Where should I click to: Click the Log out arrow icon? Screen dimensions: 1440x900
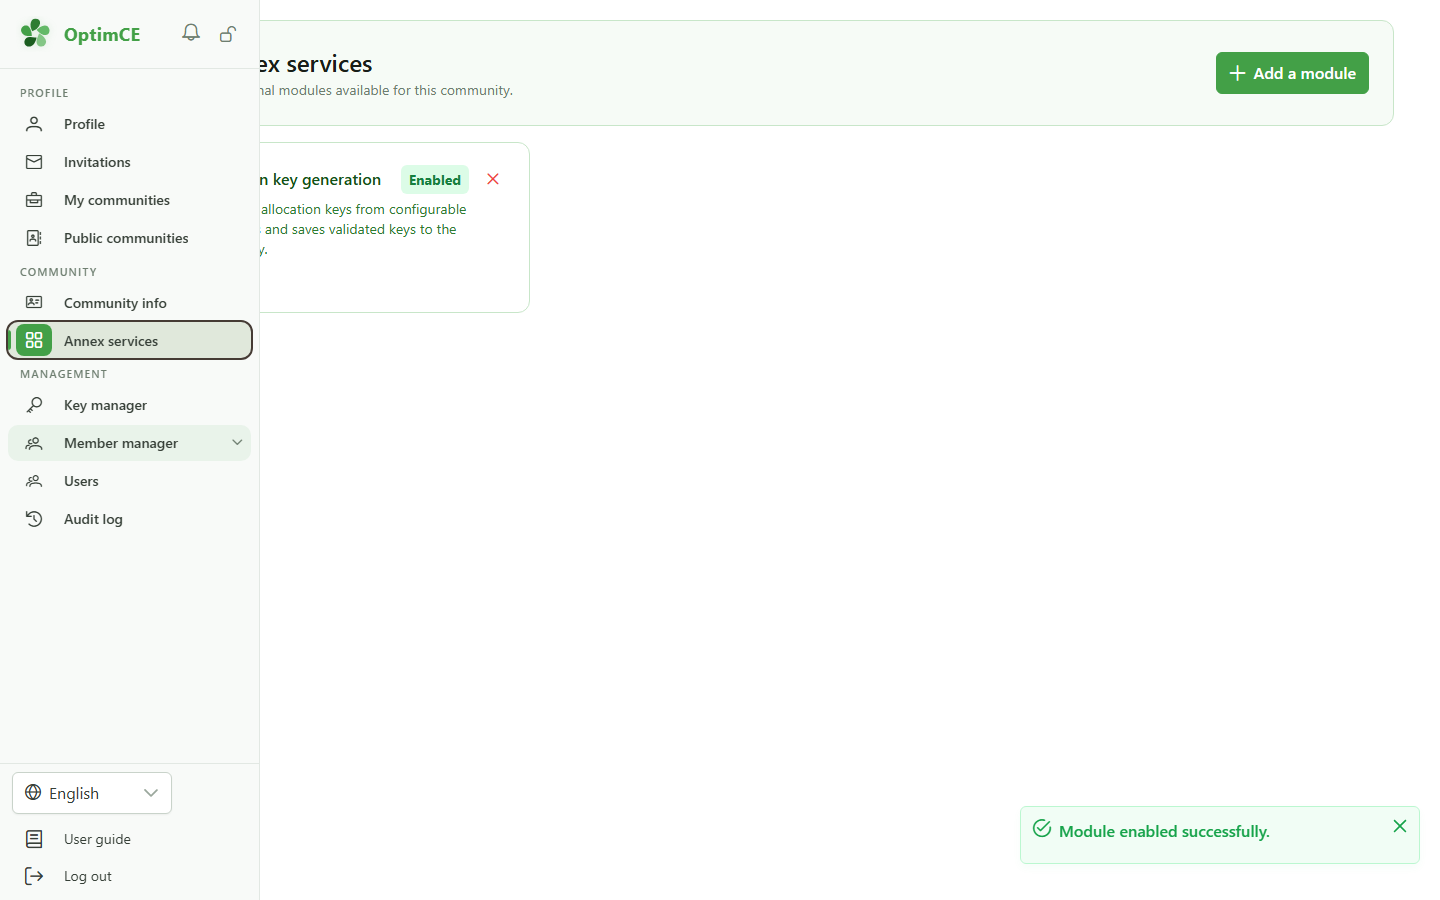pyautogui.click(x=34, y=876)
